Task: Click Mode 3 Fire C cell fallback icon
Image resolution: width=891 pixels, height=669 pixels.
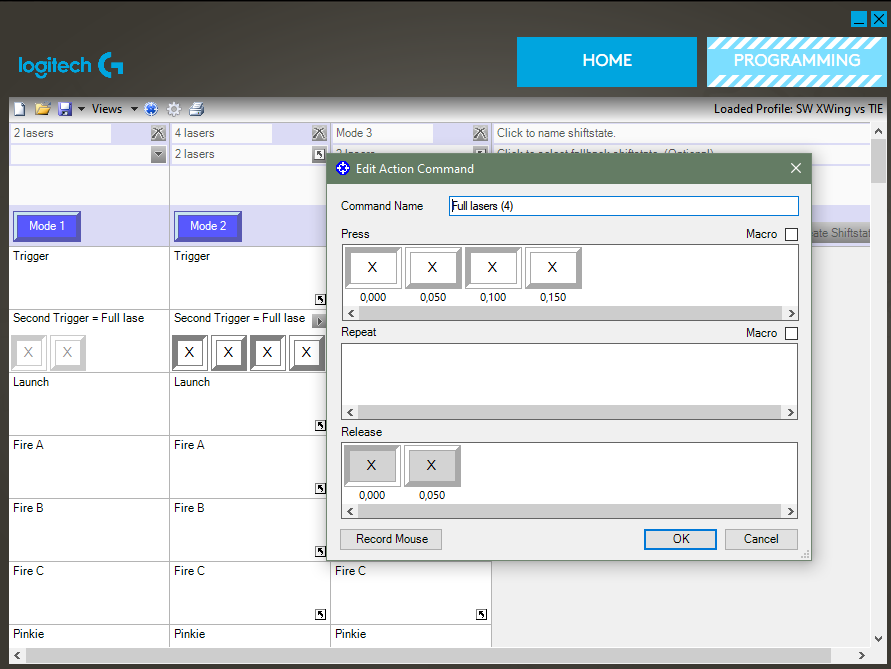Action: point(481,614)
